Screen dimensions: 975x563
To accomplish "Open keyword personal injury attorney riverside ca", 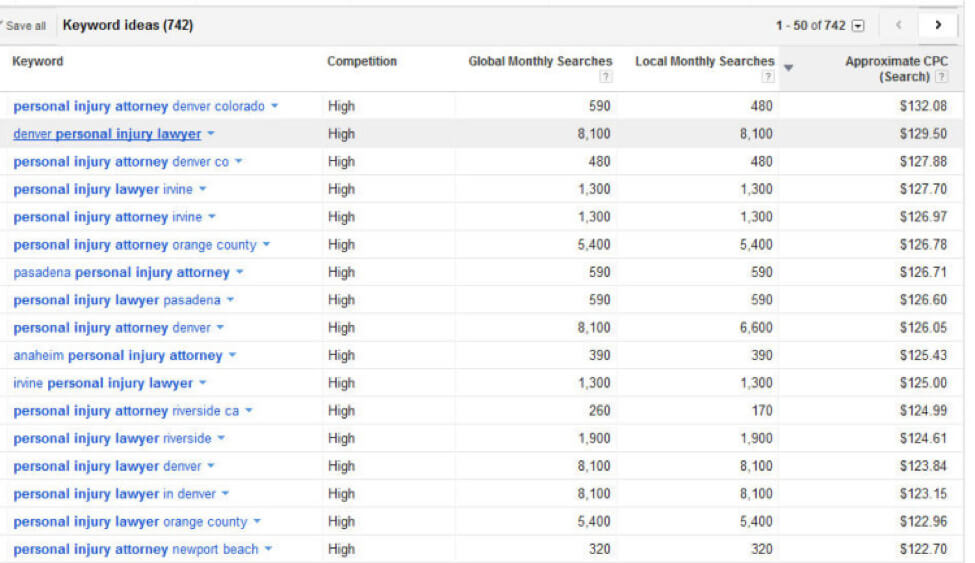I will (x=126, y=411).
